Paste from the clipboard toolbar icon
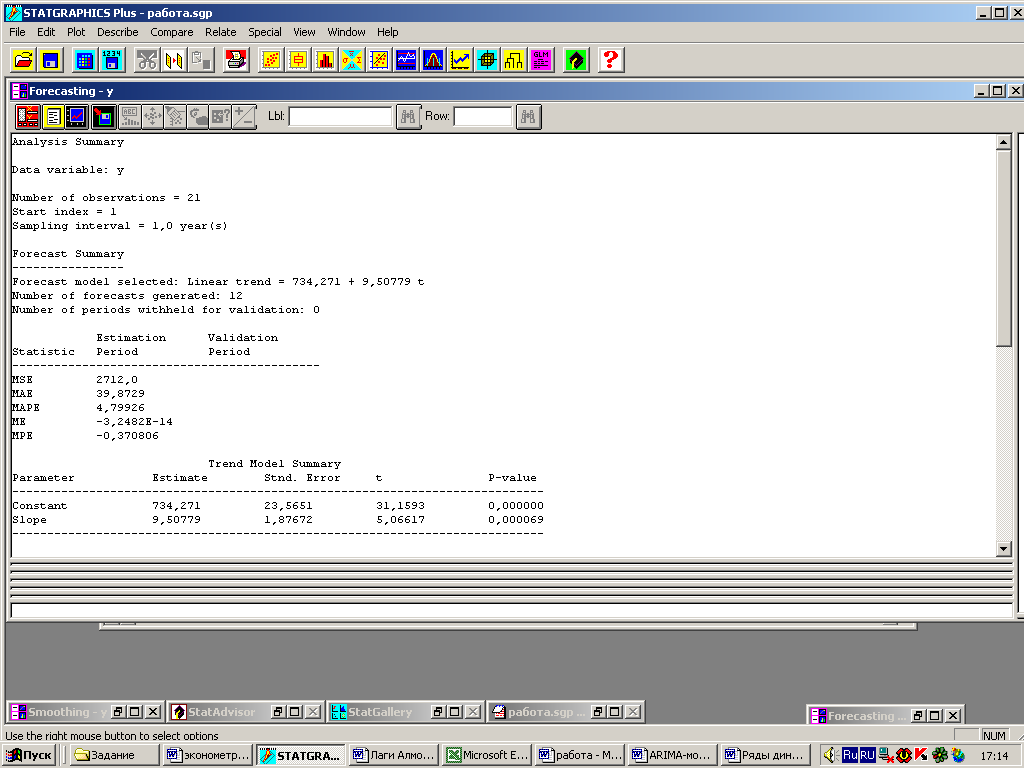The width and height of the screenshot is (1024, 768). (201, 60)
